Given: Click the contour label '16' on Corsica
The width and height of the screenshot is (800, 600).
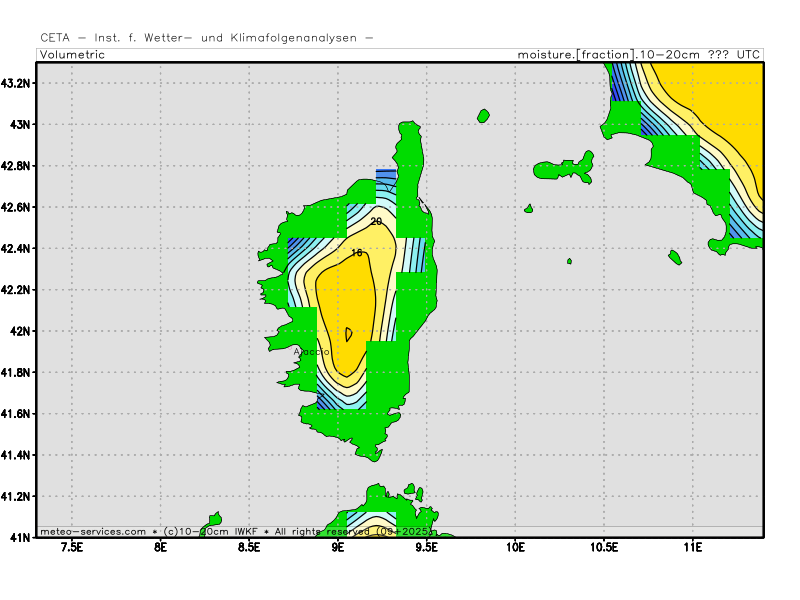Looking at the screenshot, I should point(357,253).
